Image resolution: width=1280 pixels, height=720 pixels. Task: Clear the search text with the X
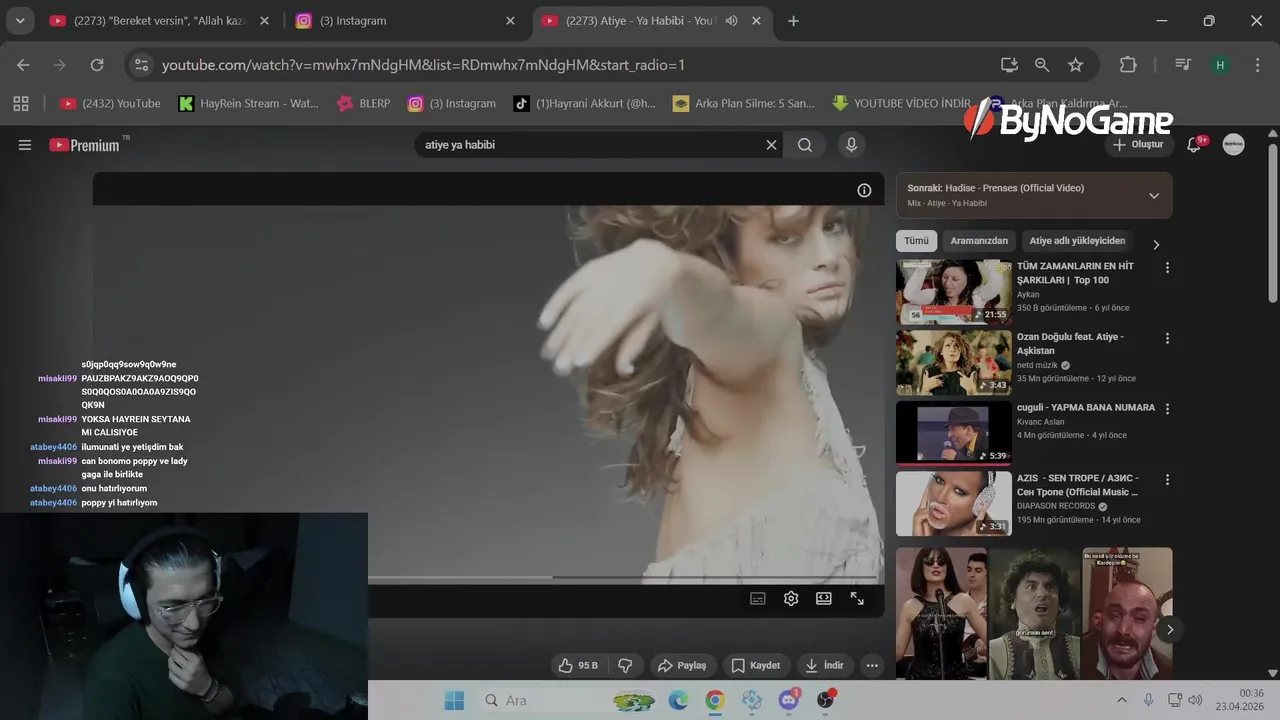pyautogui.click(x=771, y=145)
